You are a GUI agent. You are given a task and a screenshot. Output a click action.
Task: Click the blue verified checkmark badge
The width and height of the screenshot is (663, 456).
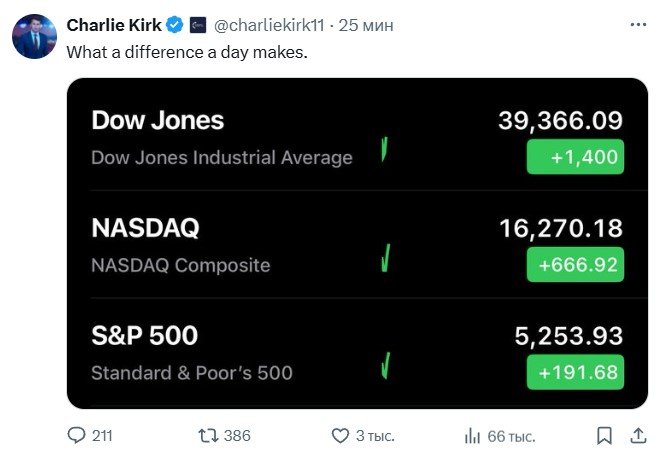[x=174, y=24]
